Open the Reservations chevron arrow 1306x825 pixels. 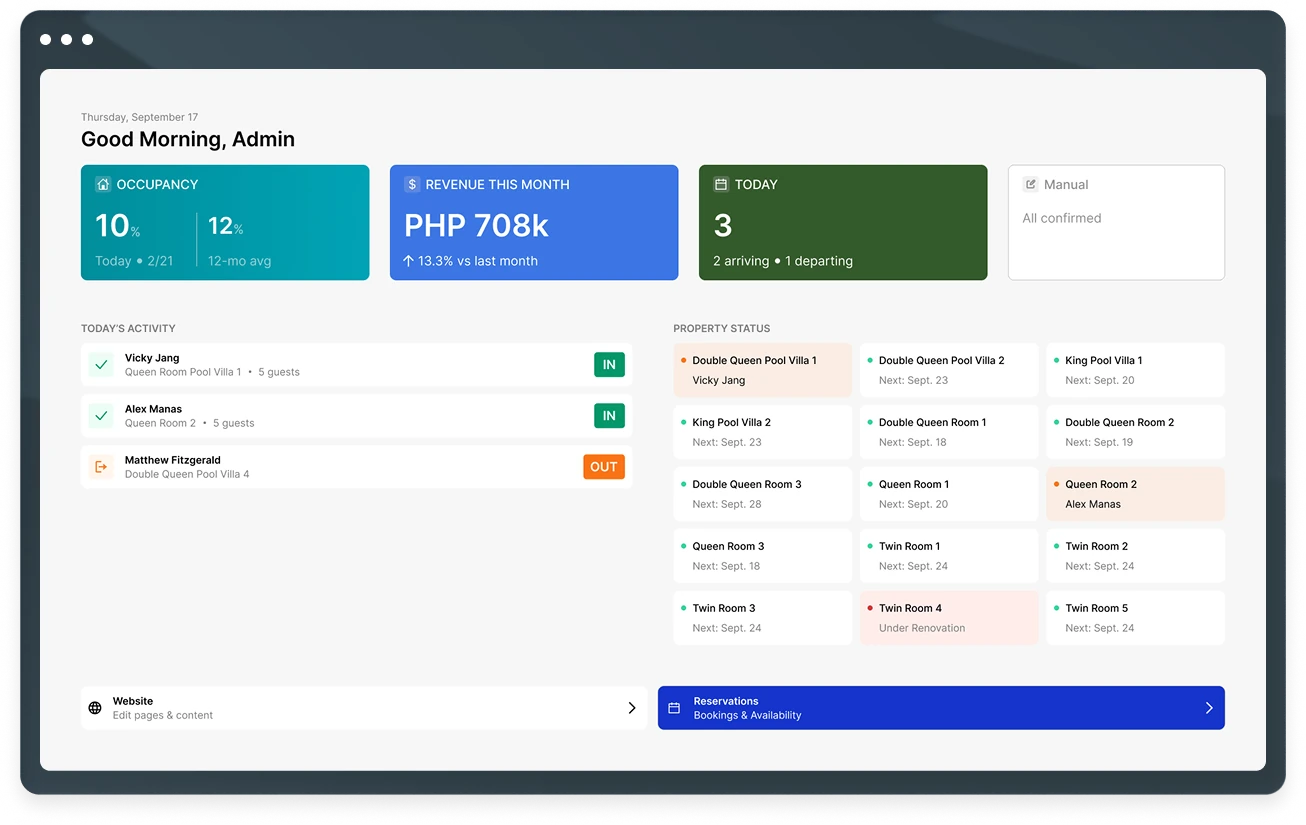pos(1209,708)
